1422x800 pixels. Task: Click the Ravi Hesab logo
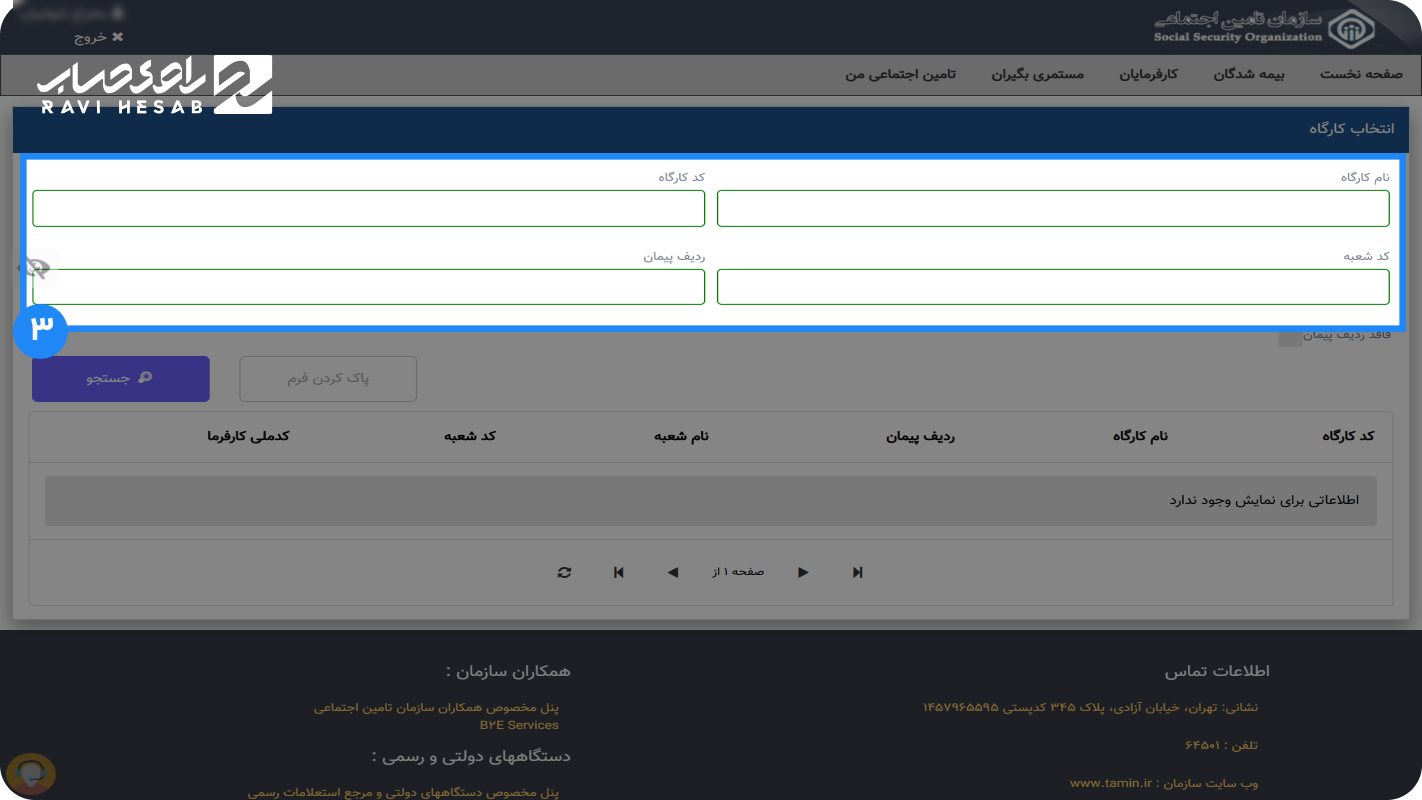[155, 85]
